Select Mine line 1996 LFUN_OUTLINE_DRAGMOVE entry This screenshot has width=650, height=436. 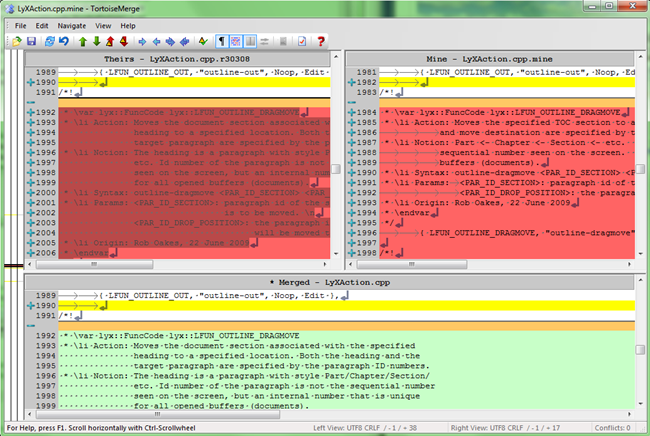(x=507, y=233)
